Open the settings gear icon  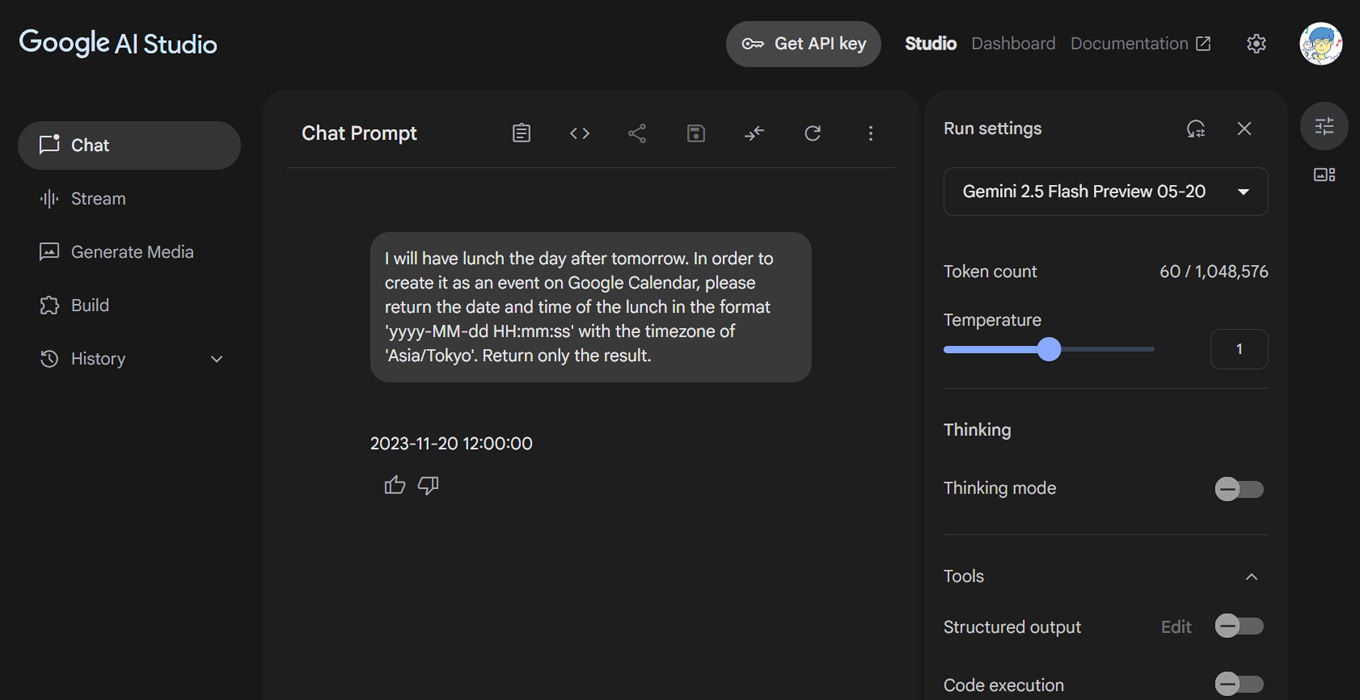click(x=1256, y=44)
